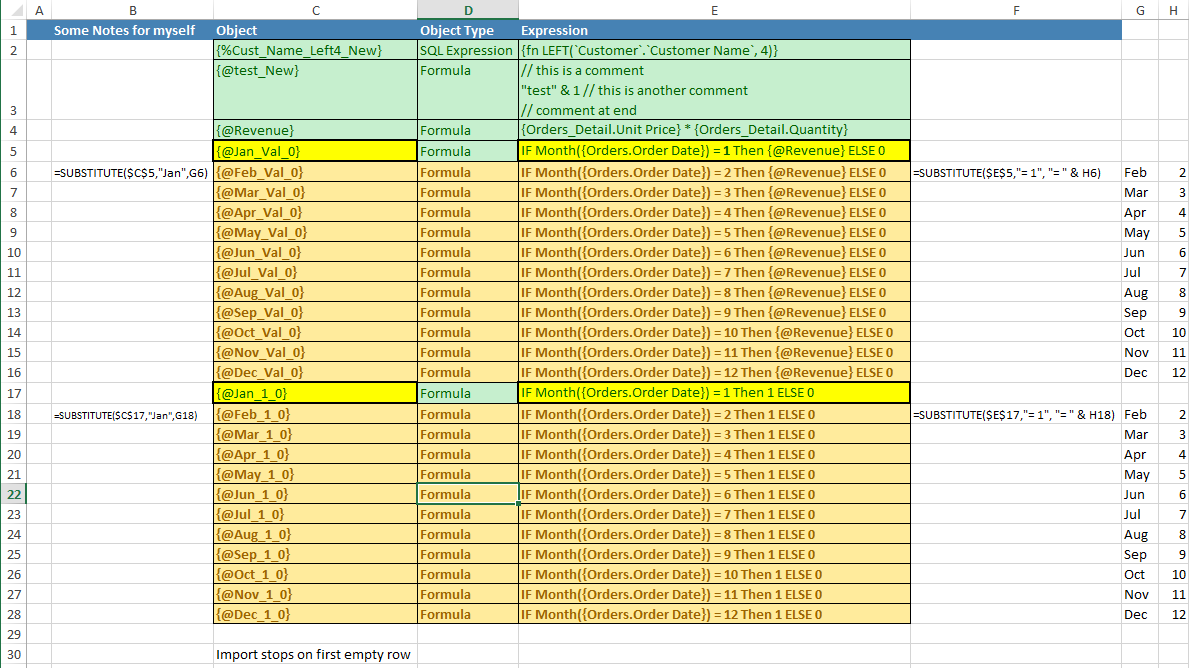Image resolution: width=1189 pixels, height=668 pixels.
Task: Click 'Some Notes for myself' header cell
Action: (x=133, y=30)
